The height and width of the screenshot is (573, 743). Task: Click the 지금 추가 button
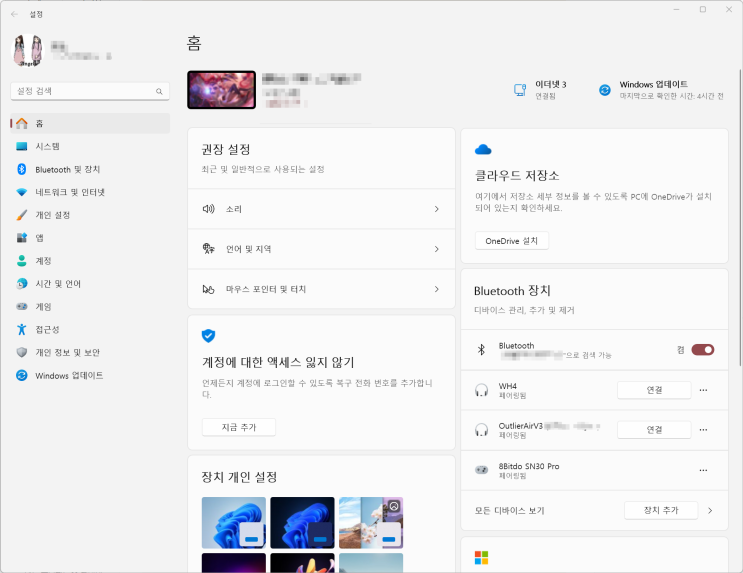[239, 427]
